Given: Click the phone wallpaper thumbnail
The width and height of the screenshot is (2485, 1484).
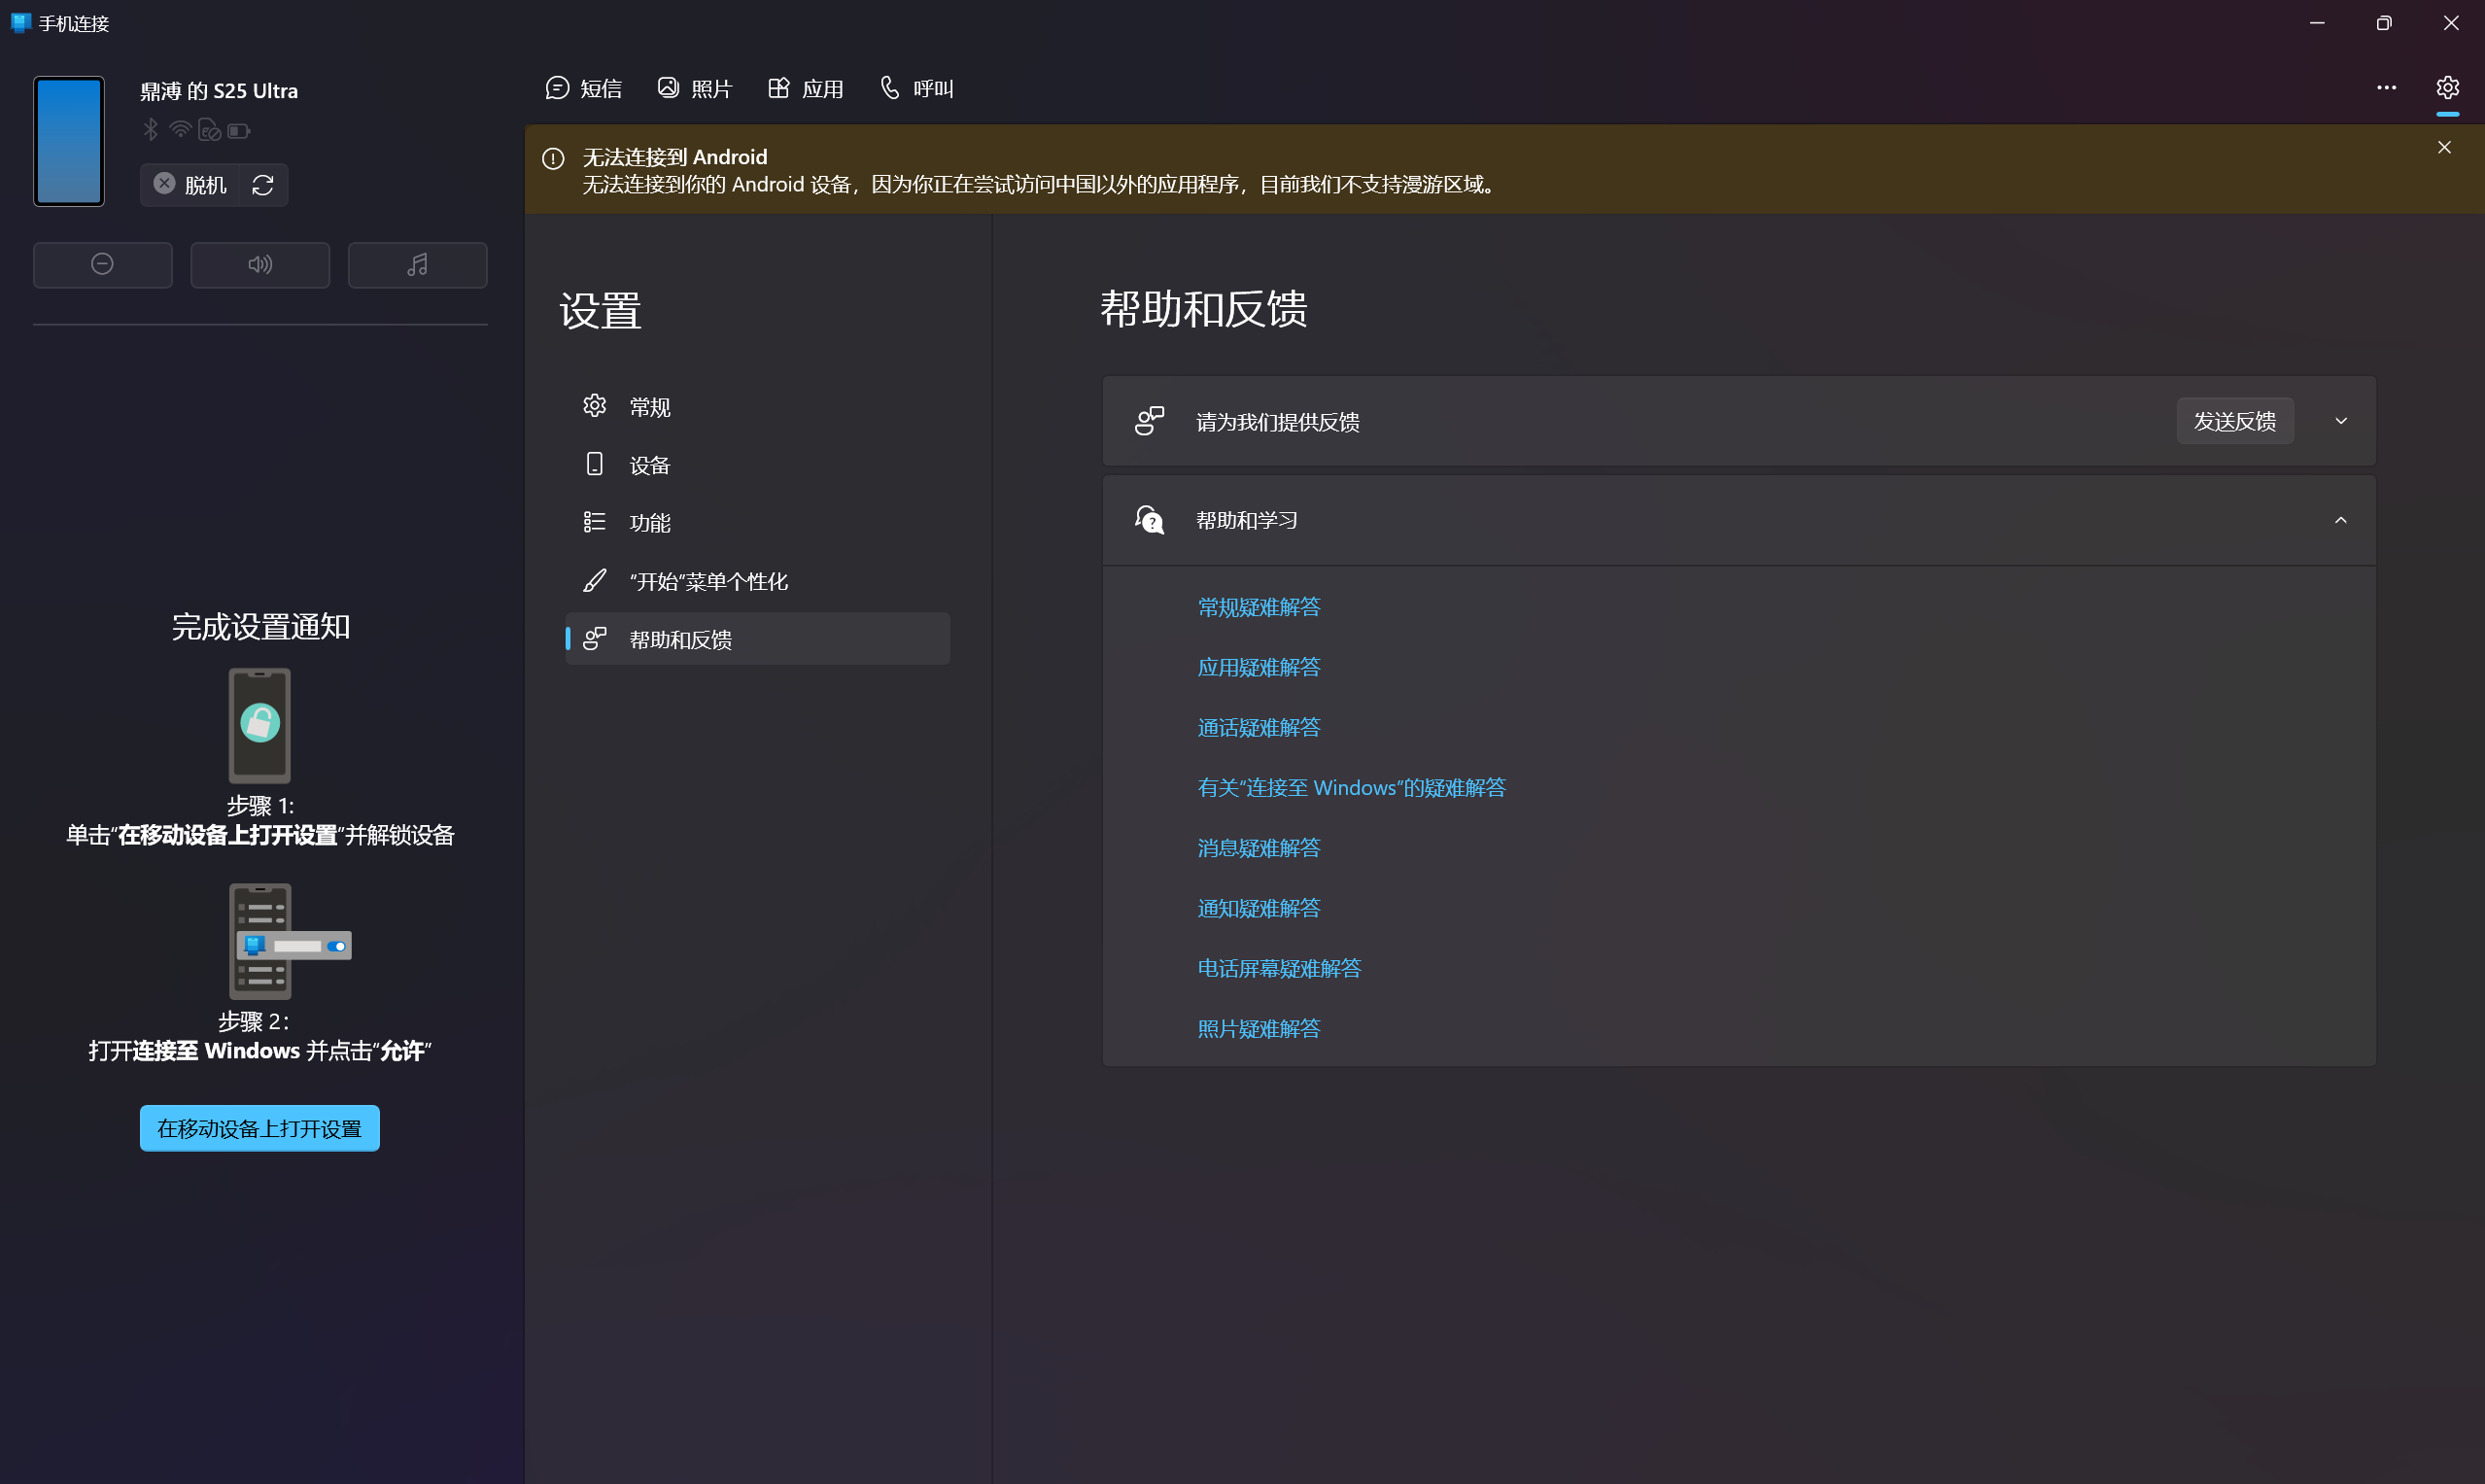Looking at the screenshot, I should point(68,141).
